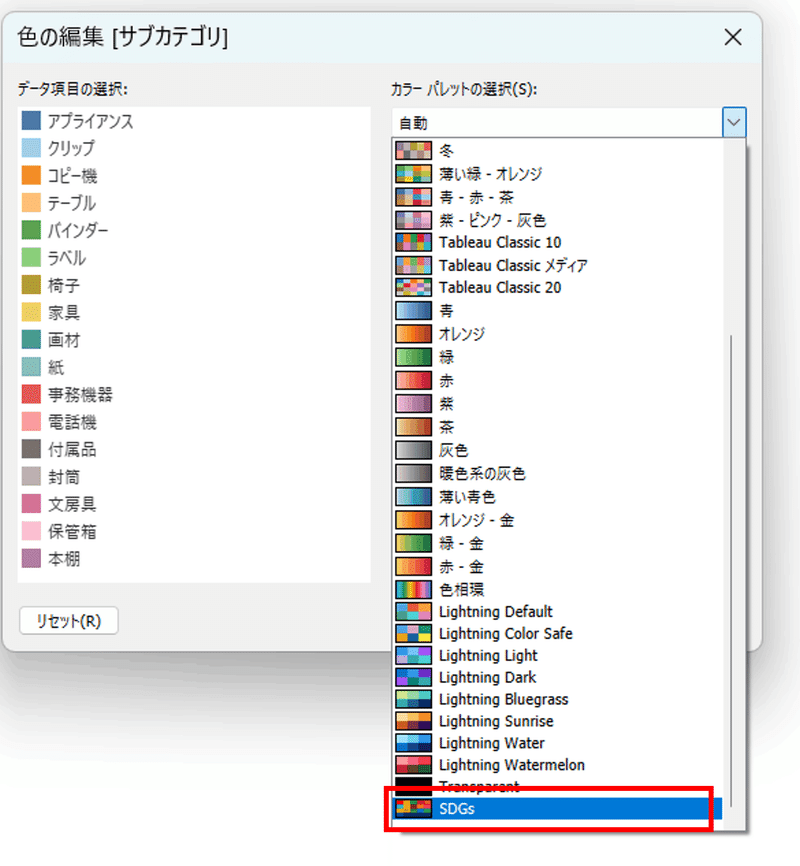The height and width of the screenshot is (866, 800).
Task: Select the 暖色系の灰色 palette icon
Action: pyautogui.click(x=412, y=472)
